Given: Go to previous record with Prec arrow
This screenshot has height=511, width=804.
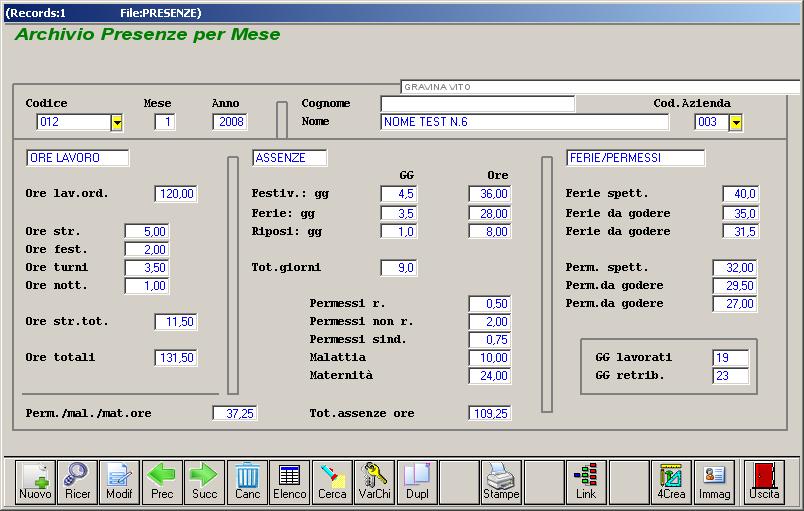Looking at the screenshot, I should click(162, 482).
